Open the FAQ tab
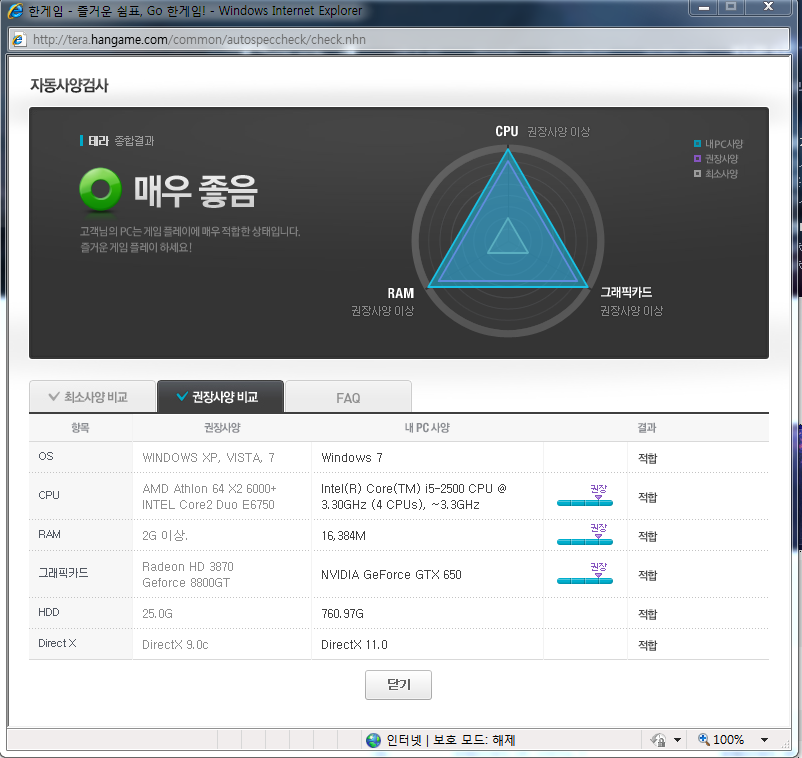This screenshot has width=802, height=758. (x=348, y=397)
